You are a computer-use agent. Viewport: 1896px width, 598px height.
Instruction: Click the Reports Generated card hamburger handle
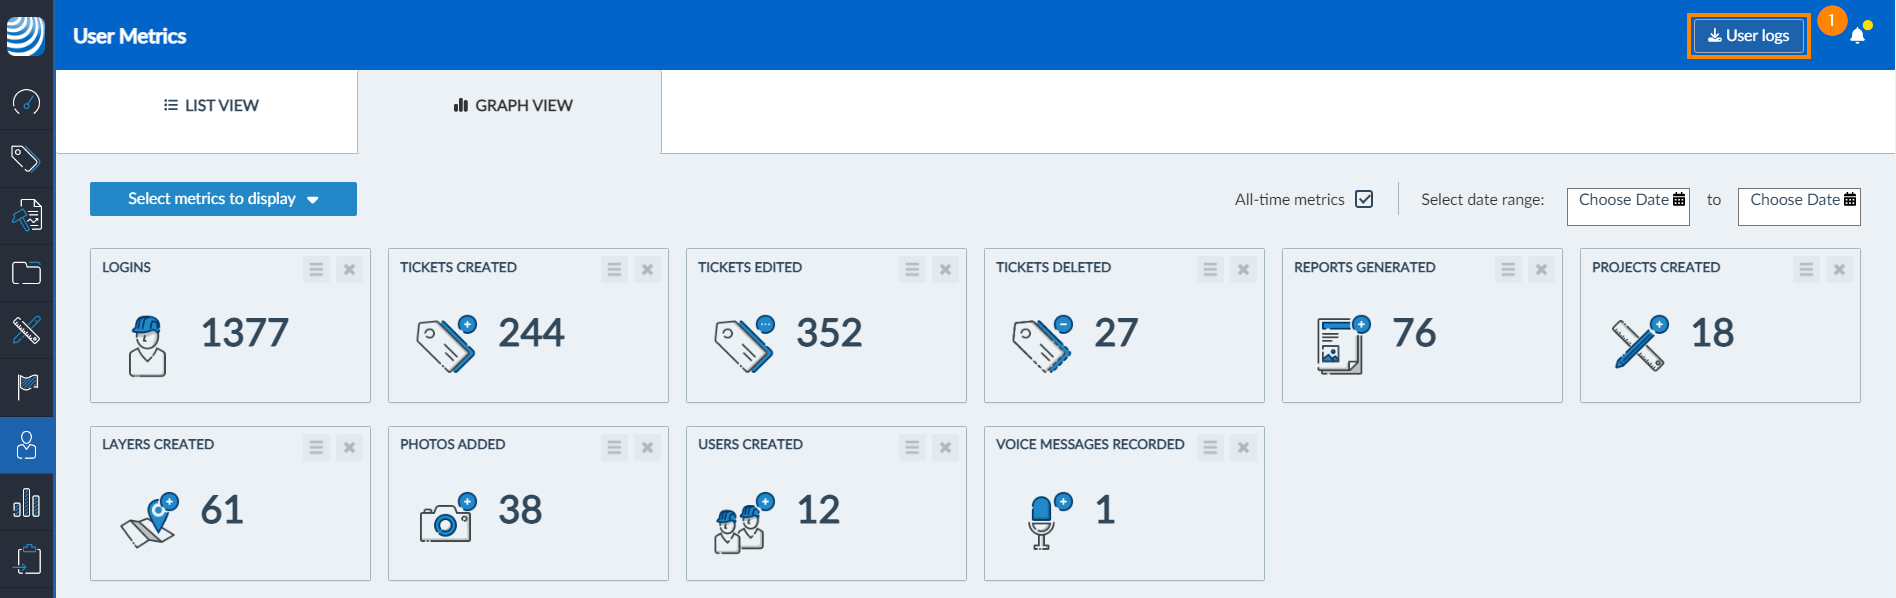click(1508, 269)
